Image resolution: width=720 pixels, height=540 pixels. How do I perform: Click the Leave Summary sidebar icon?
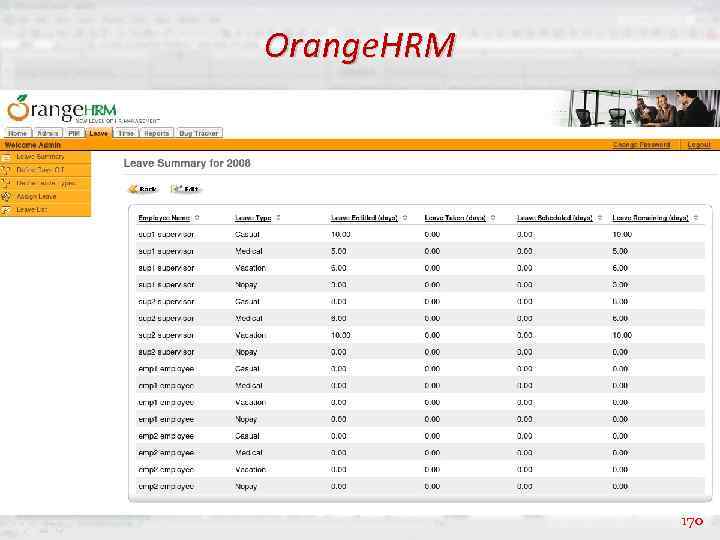(6, 157)
